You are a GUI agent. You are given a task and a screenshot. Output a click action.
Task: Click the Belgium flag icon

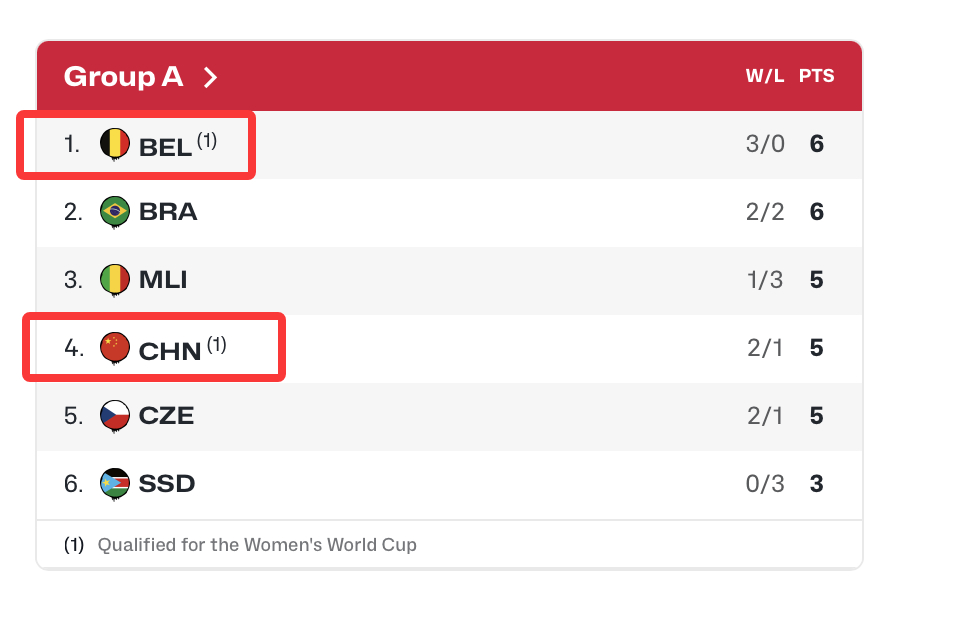click(x=115, y=143)
